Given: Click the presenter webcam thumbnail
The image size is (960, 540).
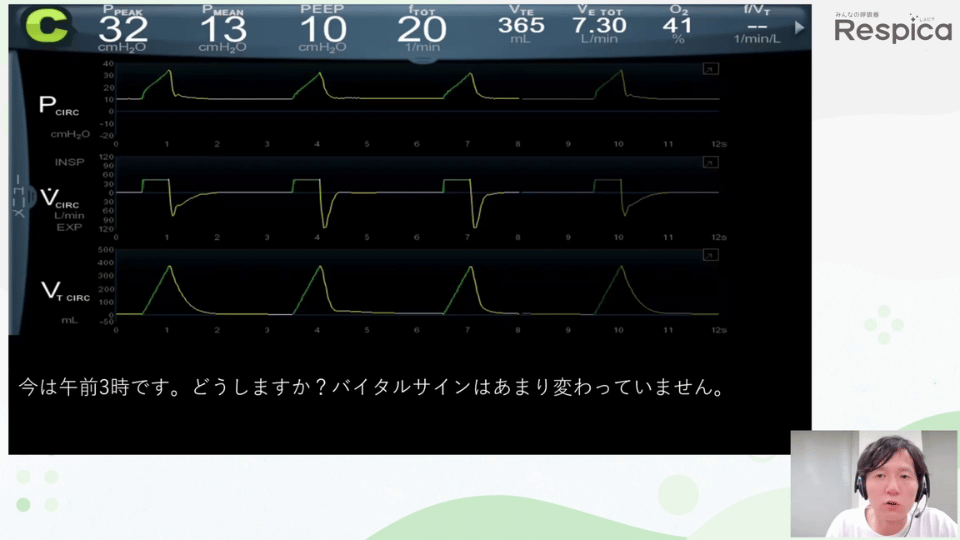Looking at the screenshot, I should point(874,484).
